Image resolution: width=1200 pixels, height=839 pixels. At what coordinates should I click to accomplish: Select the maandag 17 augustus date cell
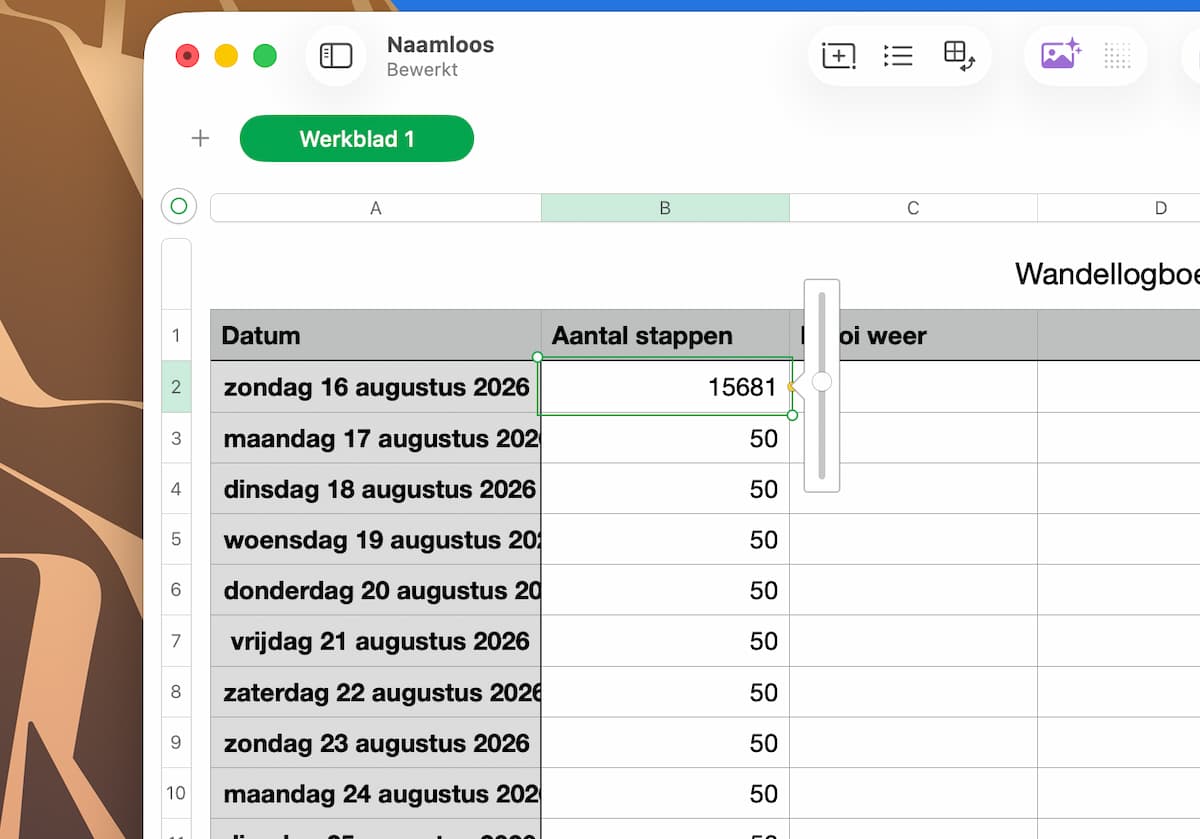coord(376,437)
